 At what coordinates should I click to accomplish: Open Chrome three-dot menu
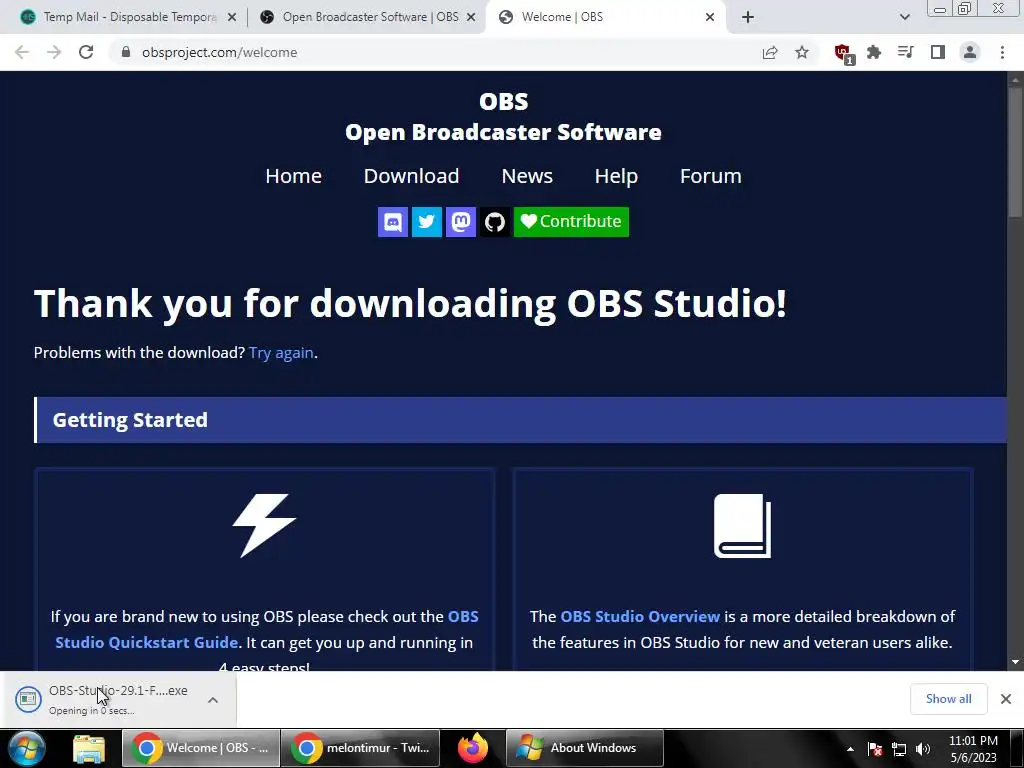tap(1002, 52)
